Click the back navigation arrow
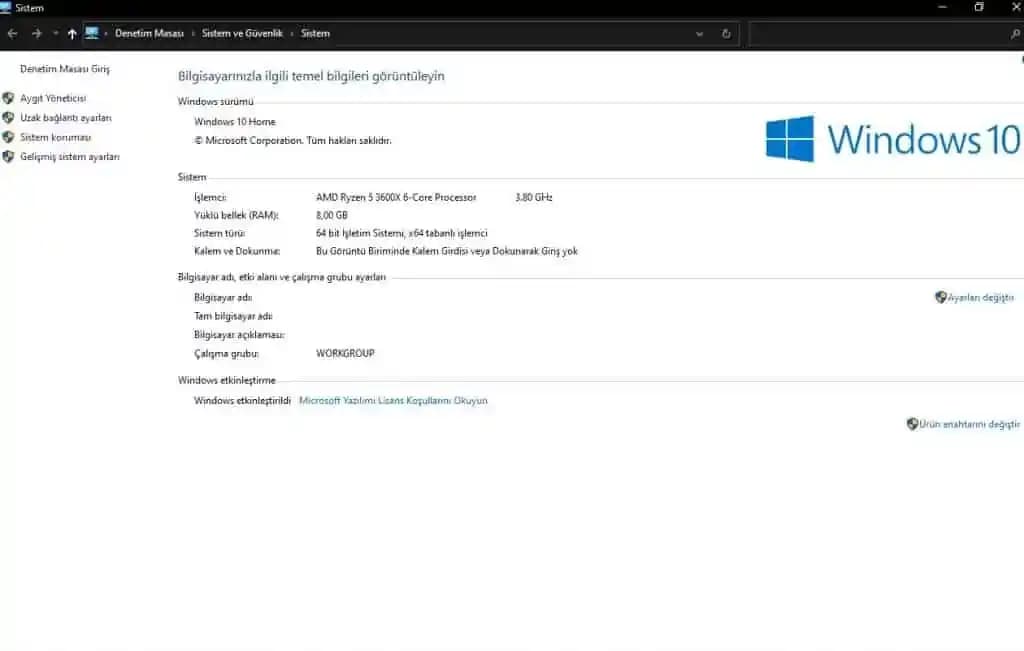This screenshot has width=1024, height=651. point(11,33)
